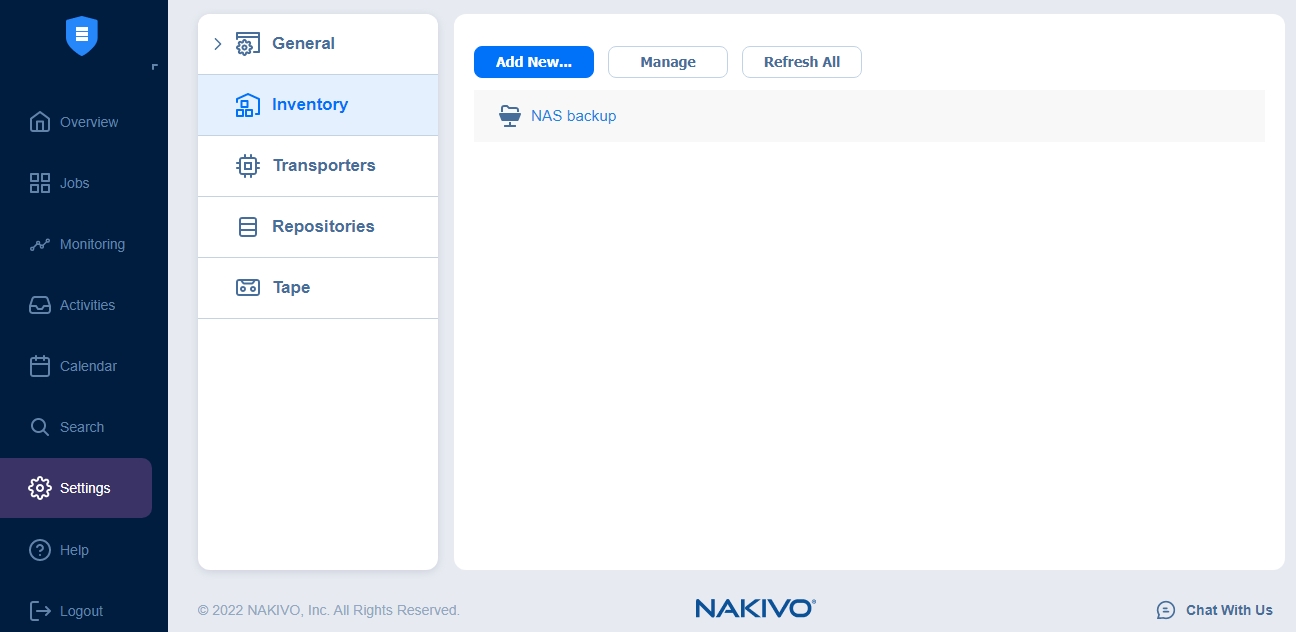
Task: Switch to the Transporters tab
Action: 324,165
